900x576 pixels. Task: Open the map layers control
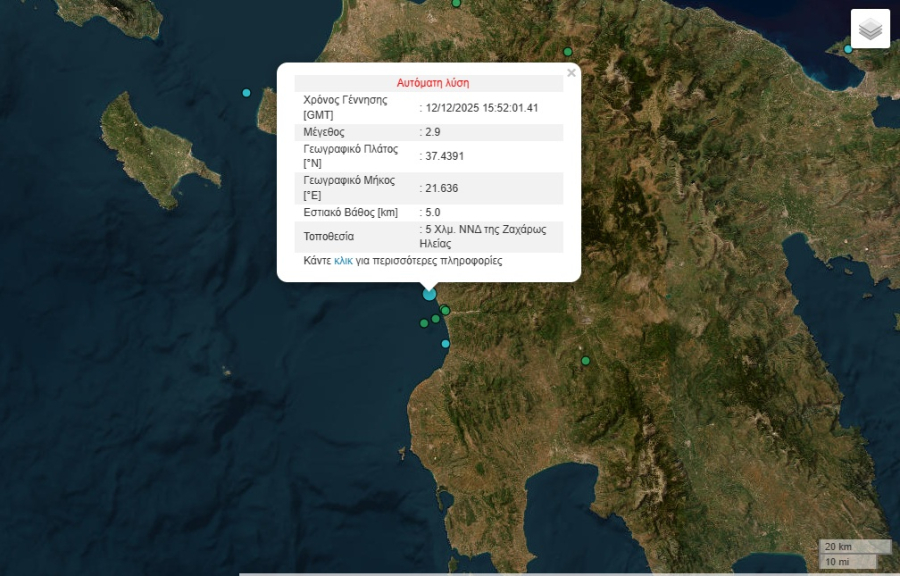click(x=870, y=29)
